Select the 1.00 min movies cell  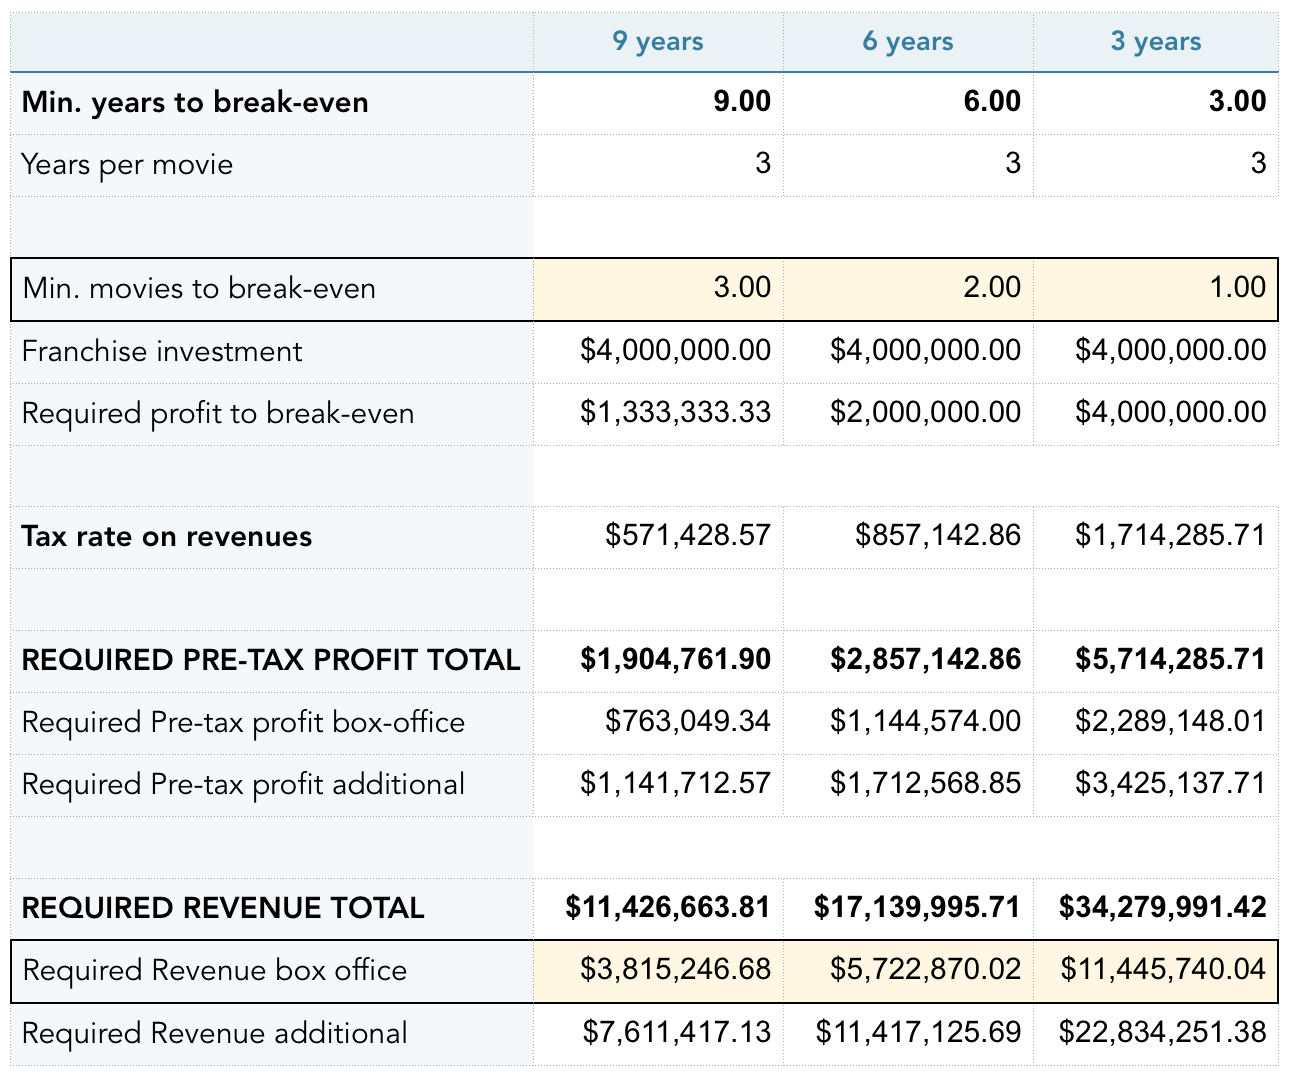coord(1156,289)
